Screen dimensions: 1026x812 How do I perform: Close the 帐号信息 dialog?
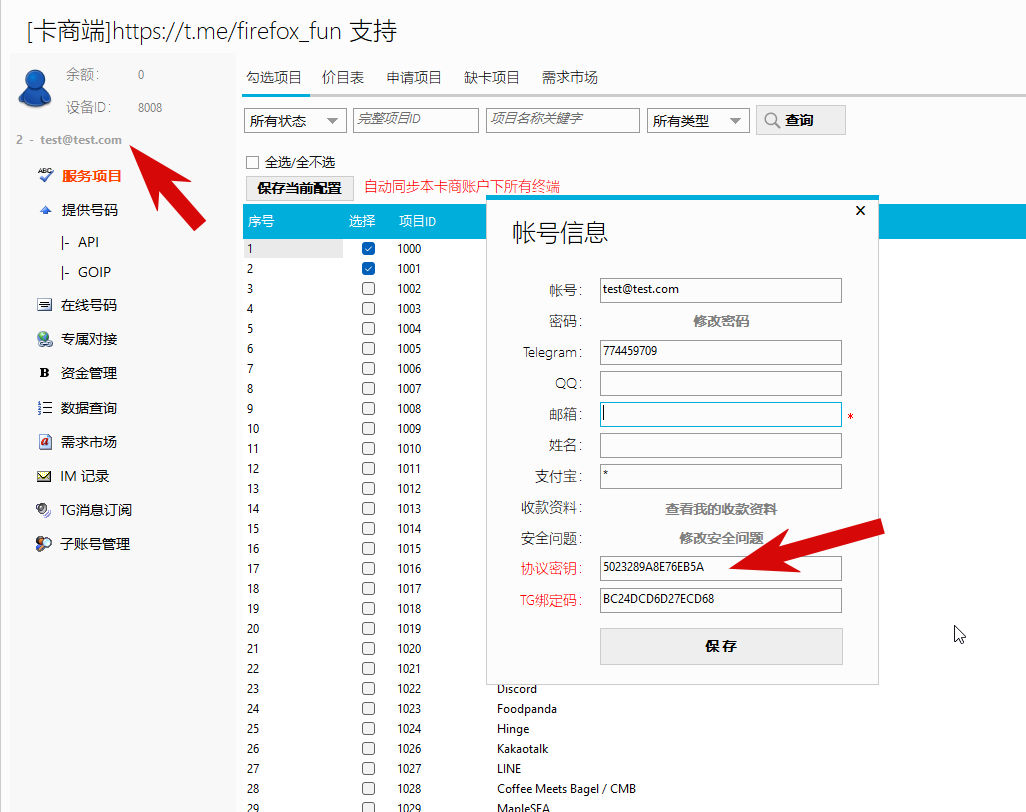[860, 211]
